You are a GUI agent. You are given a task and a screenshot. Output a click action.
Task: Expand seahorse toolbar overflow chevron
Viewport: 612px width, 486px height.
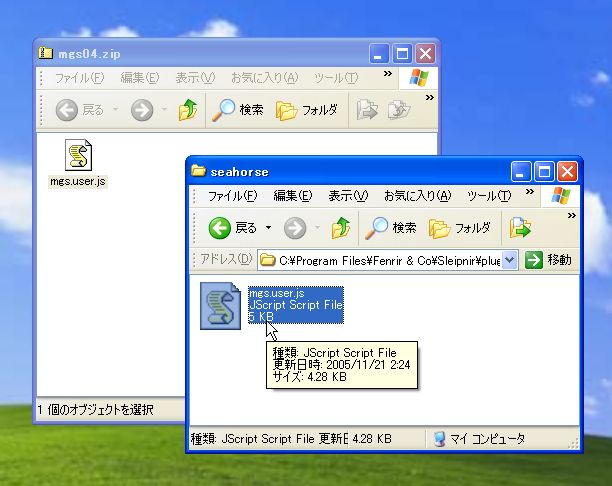tap(571, 215)
